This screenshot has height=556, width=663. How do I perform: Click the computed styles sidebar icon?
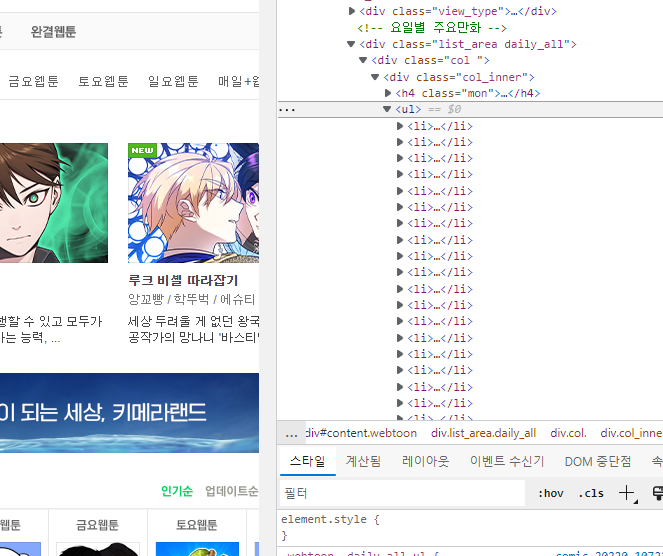click(x=658, y=493)
